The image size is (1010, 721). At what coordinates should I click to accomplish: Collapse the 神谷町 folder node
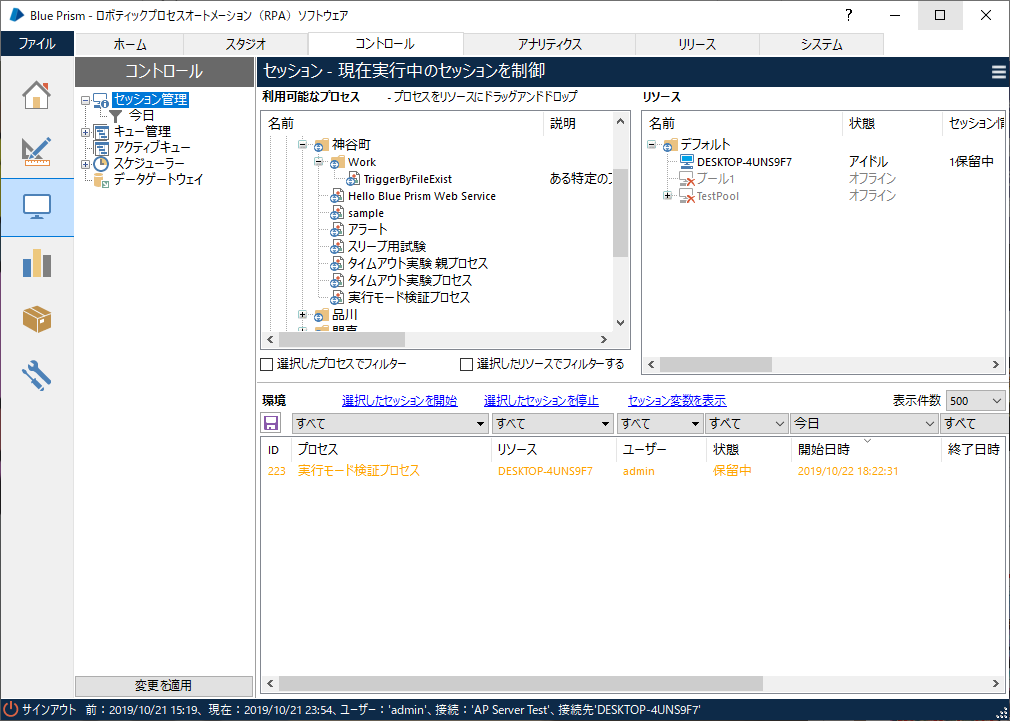tap(302, 145)
